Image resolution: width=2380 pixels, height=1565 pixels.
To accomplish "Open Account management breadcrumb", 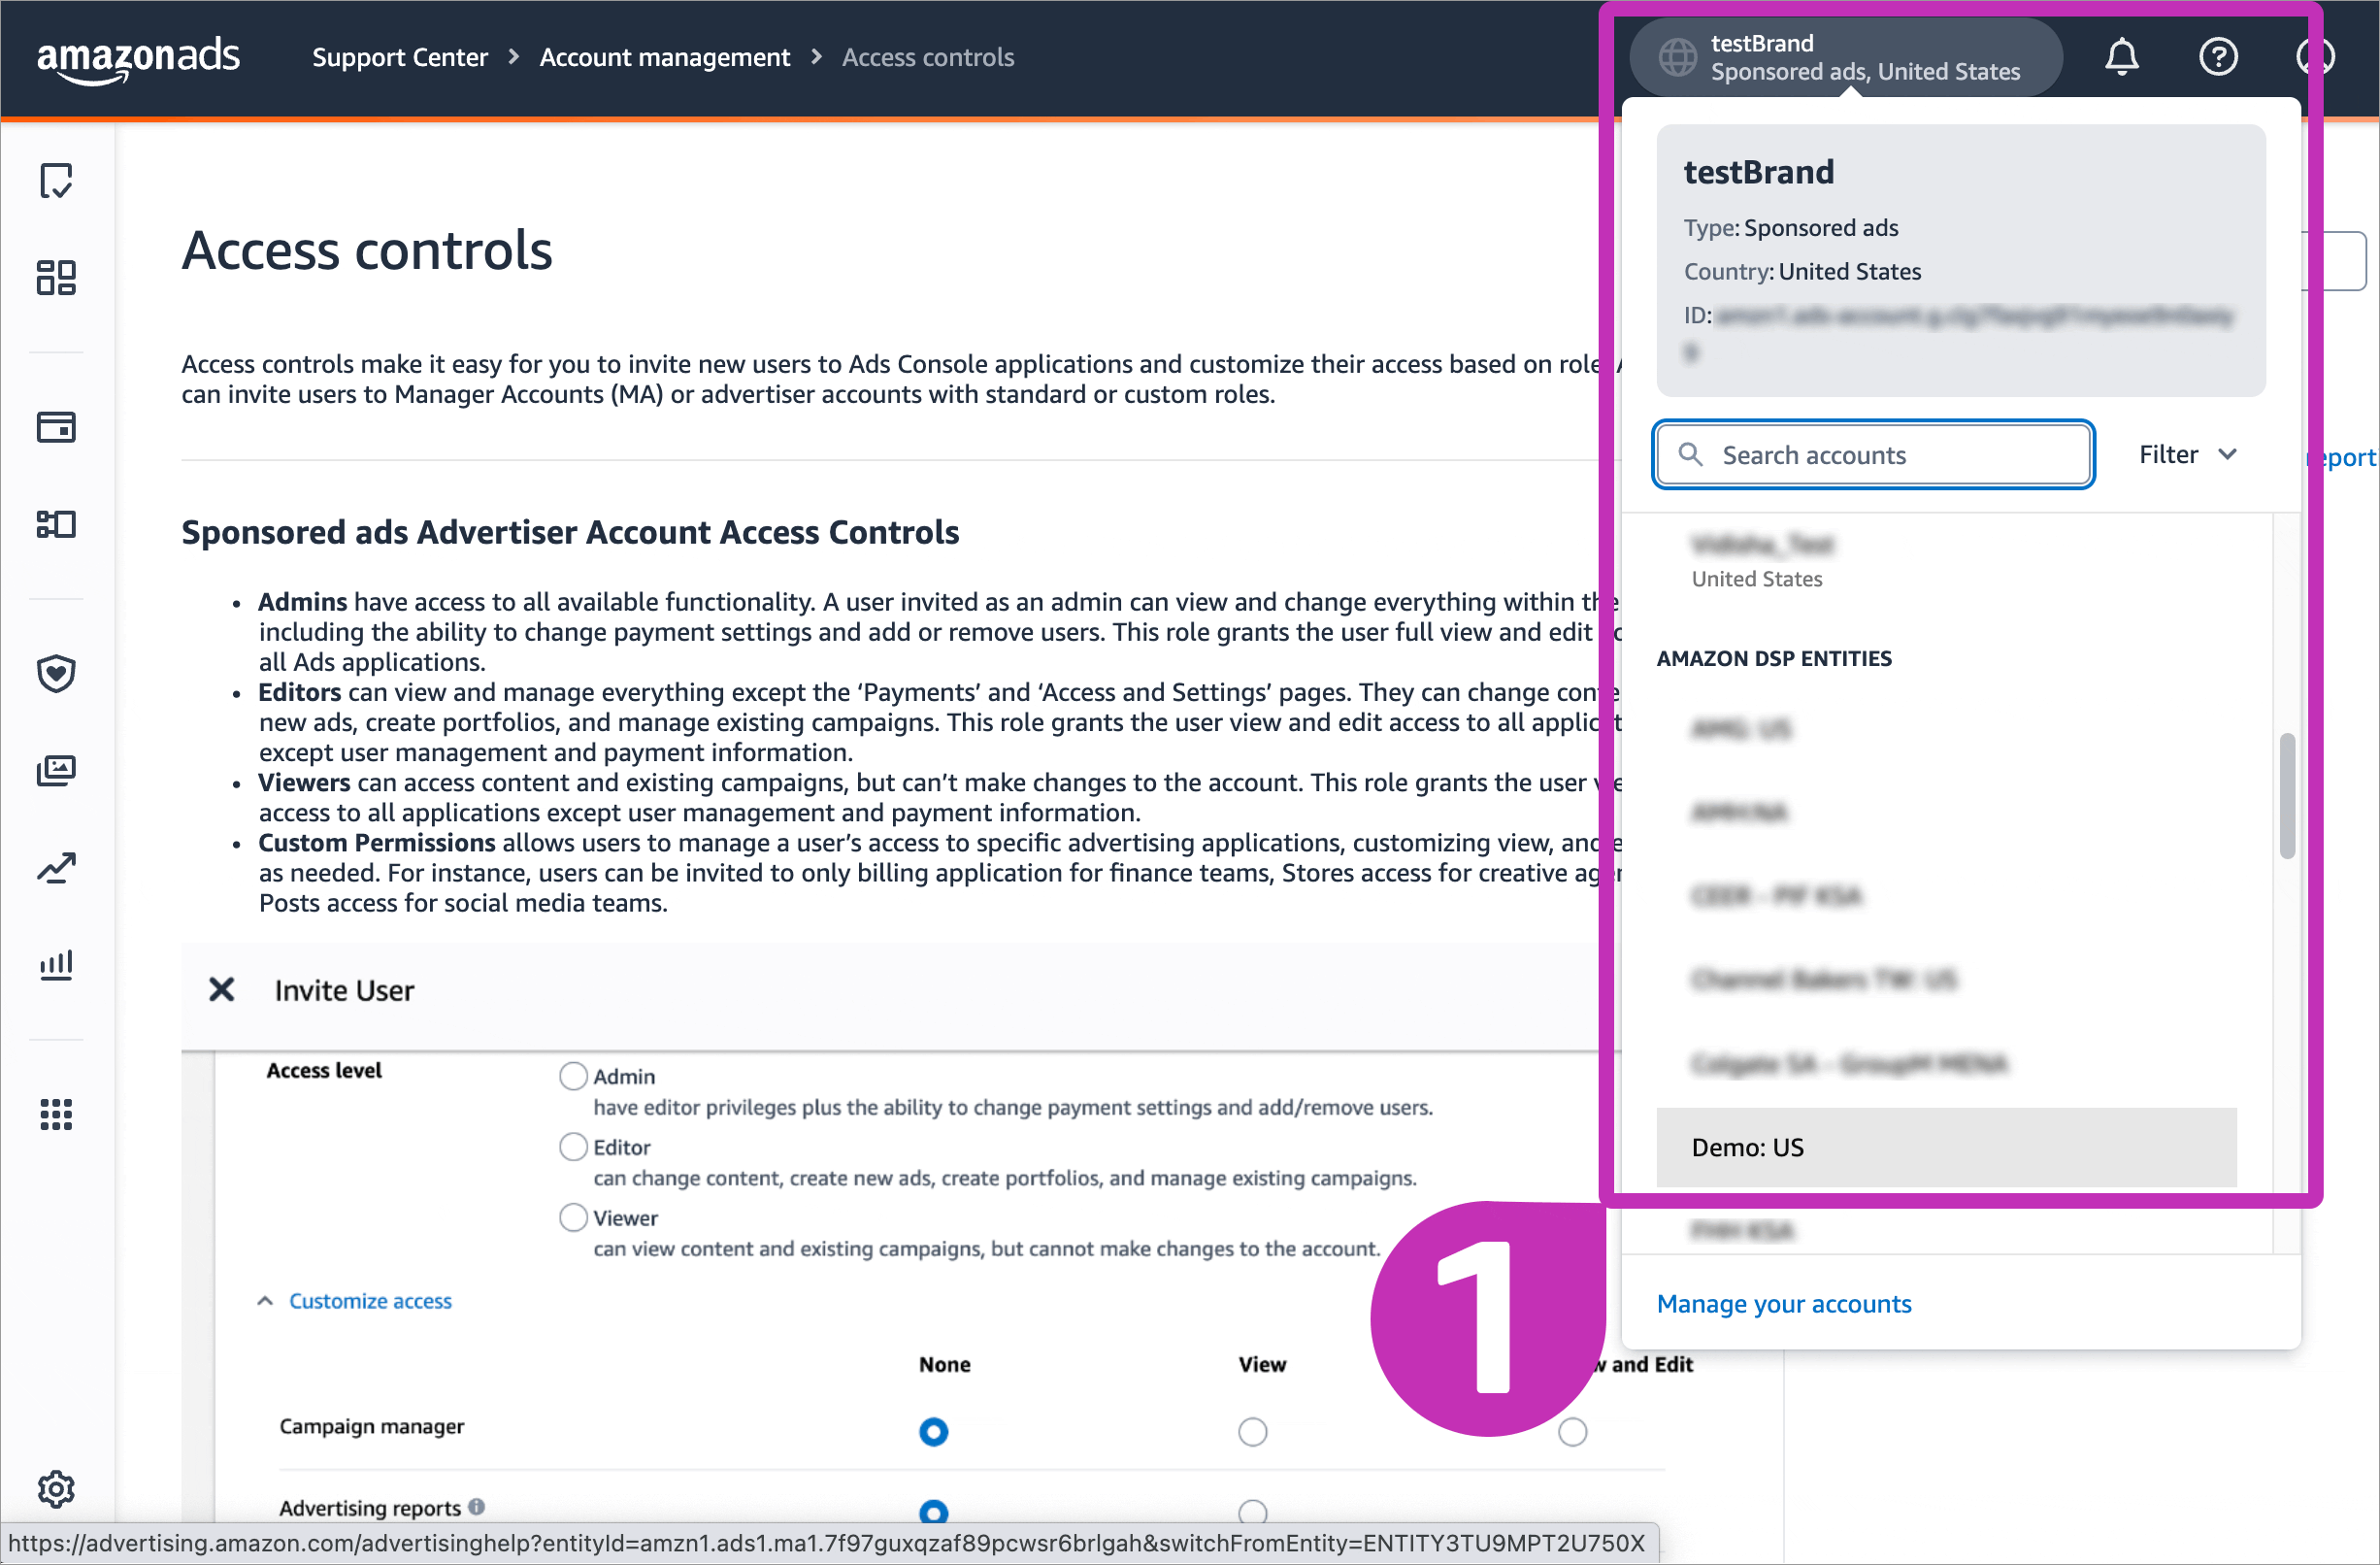I will coord(664,57).
